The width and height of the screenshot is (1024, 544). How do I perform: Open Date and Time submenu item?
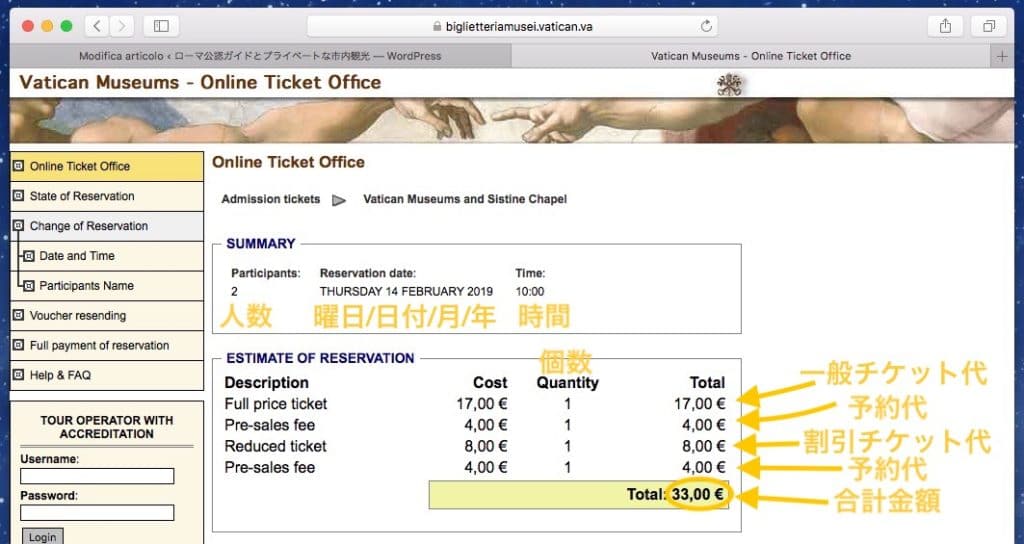click(107, 256)
